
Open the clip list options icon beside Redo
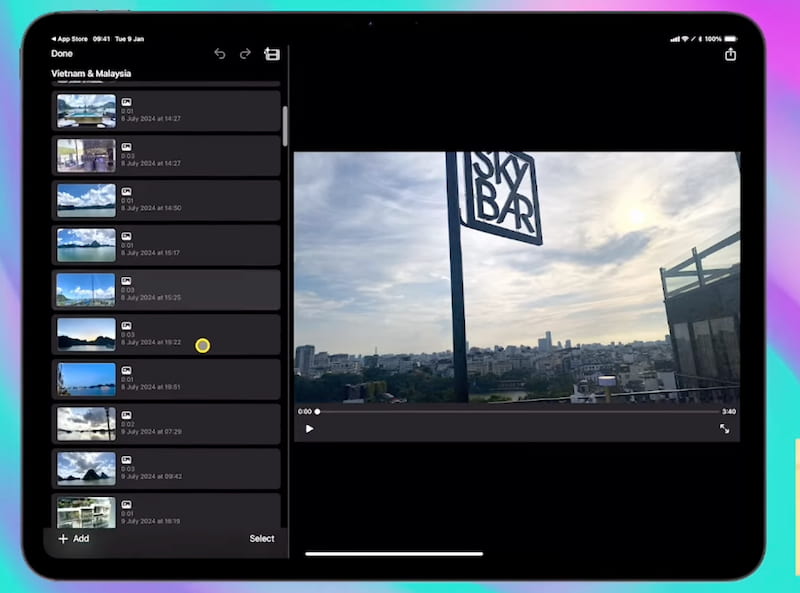[x=272, y=54]
